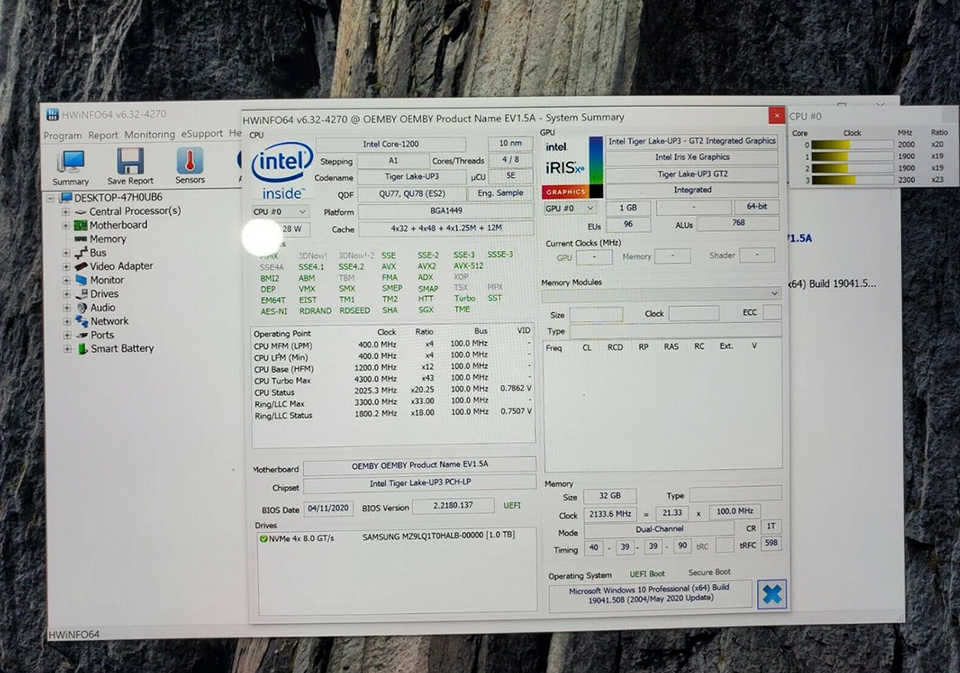Screen dimensions: 960x673
Task: Expand the Video Adapter node
Action: coord(66,266)
